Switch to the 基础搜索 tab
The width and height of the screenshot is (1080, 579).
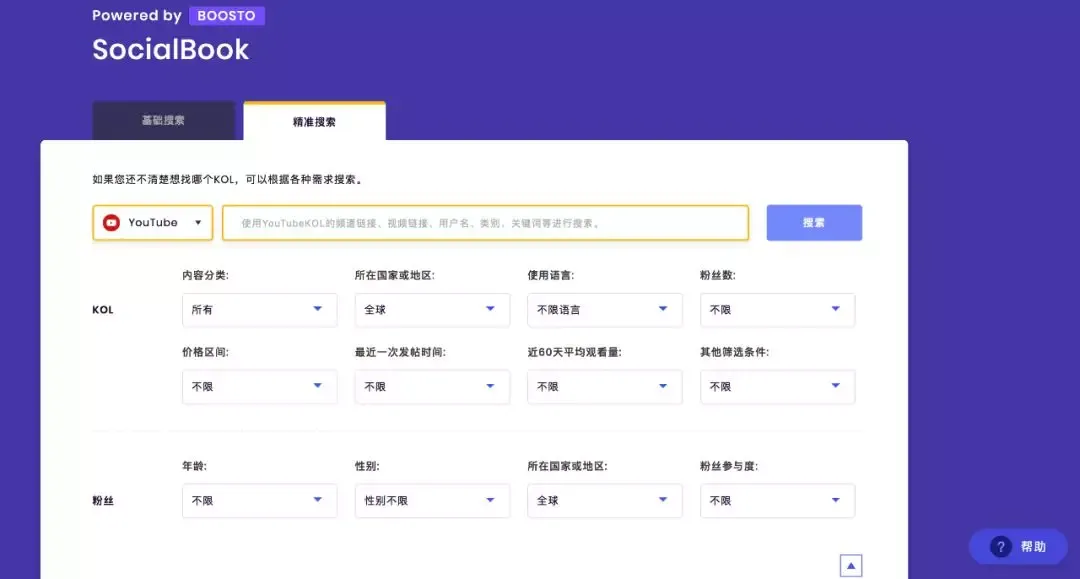coord(163,121)
